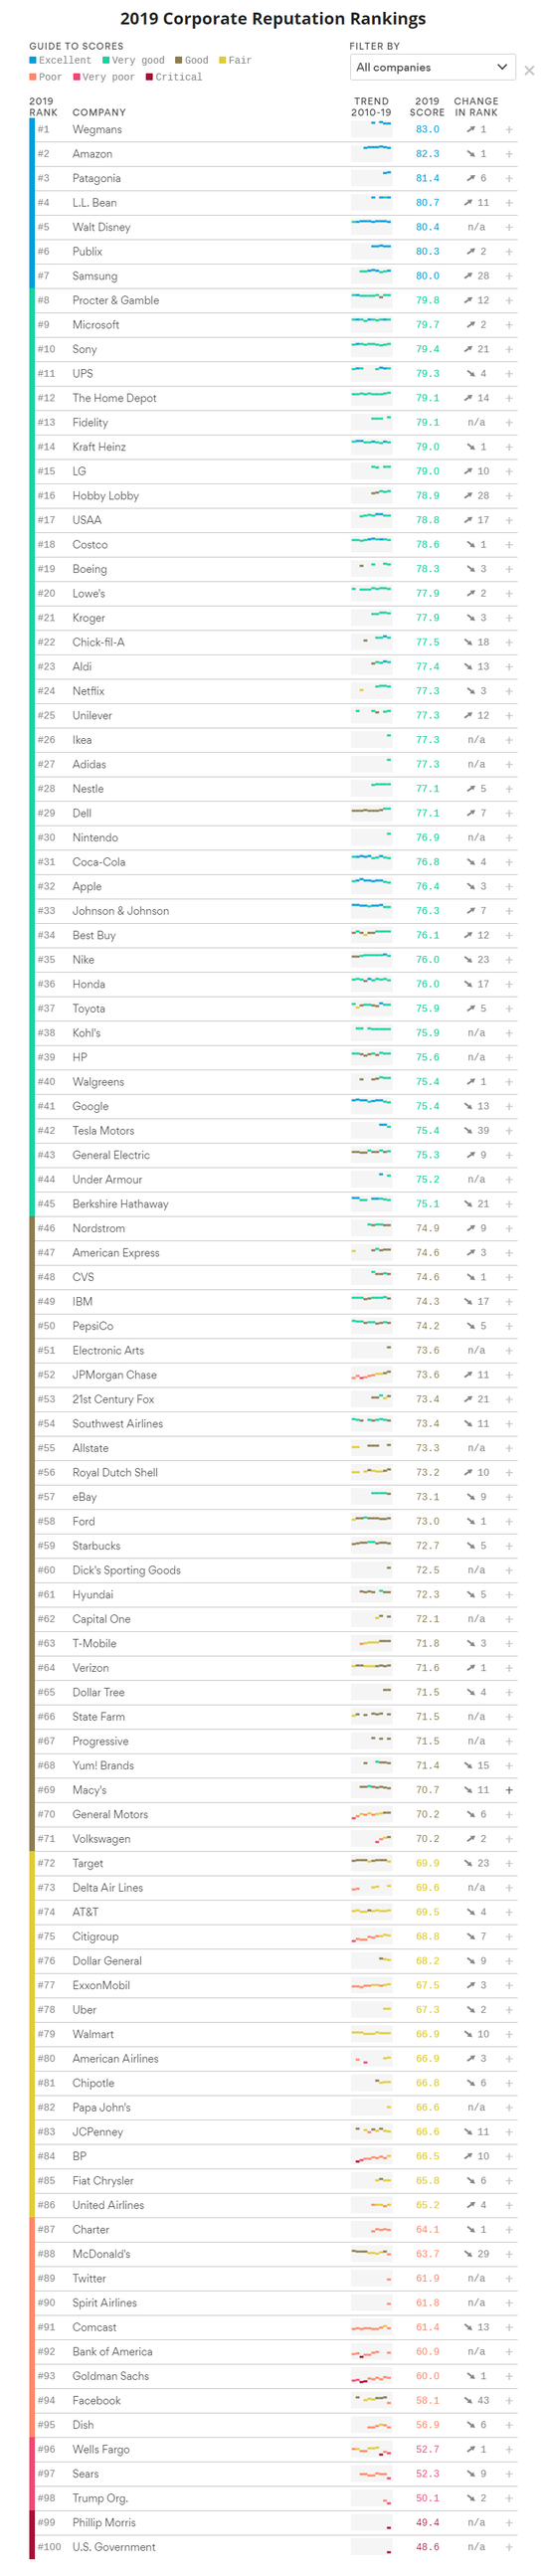Click plus icon for Facebook row

(509, 2400)
